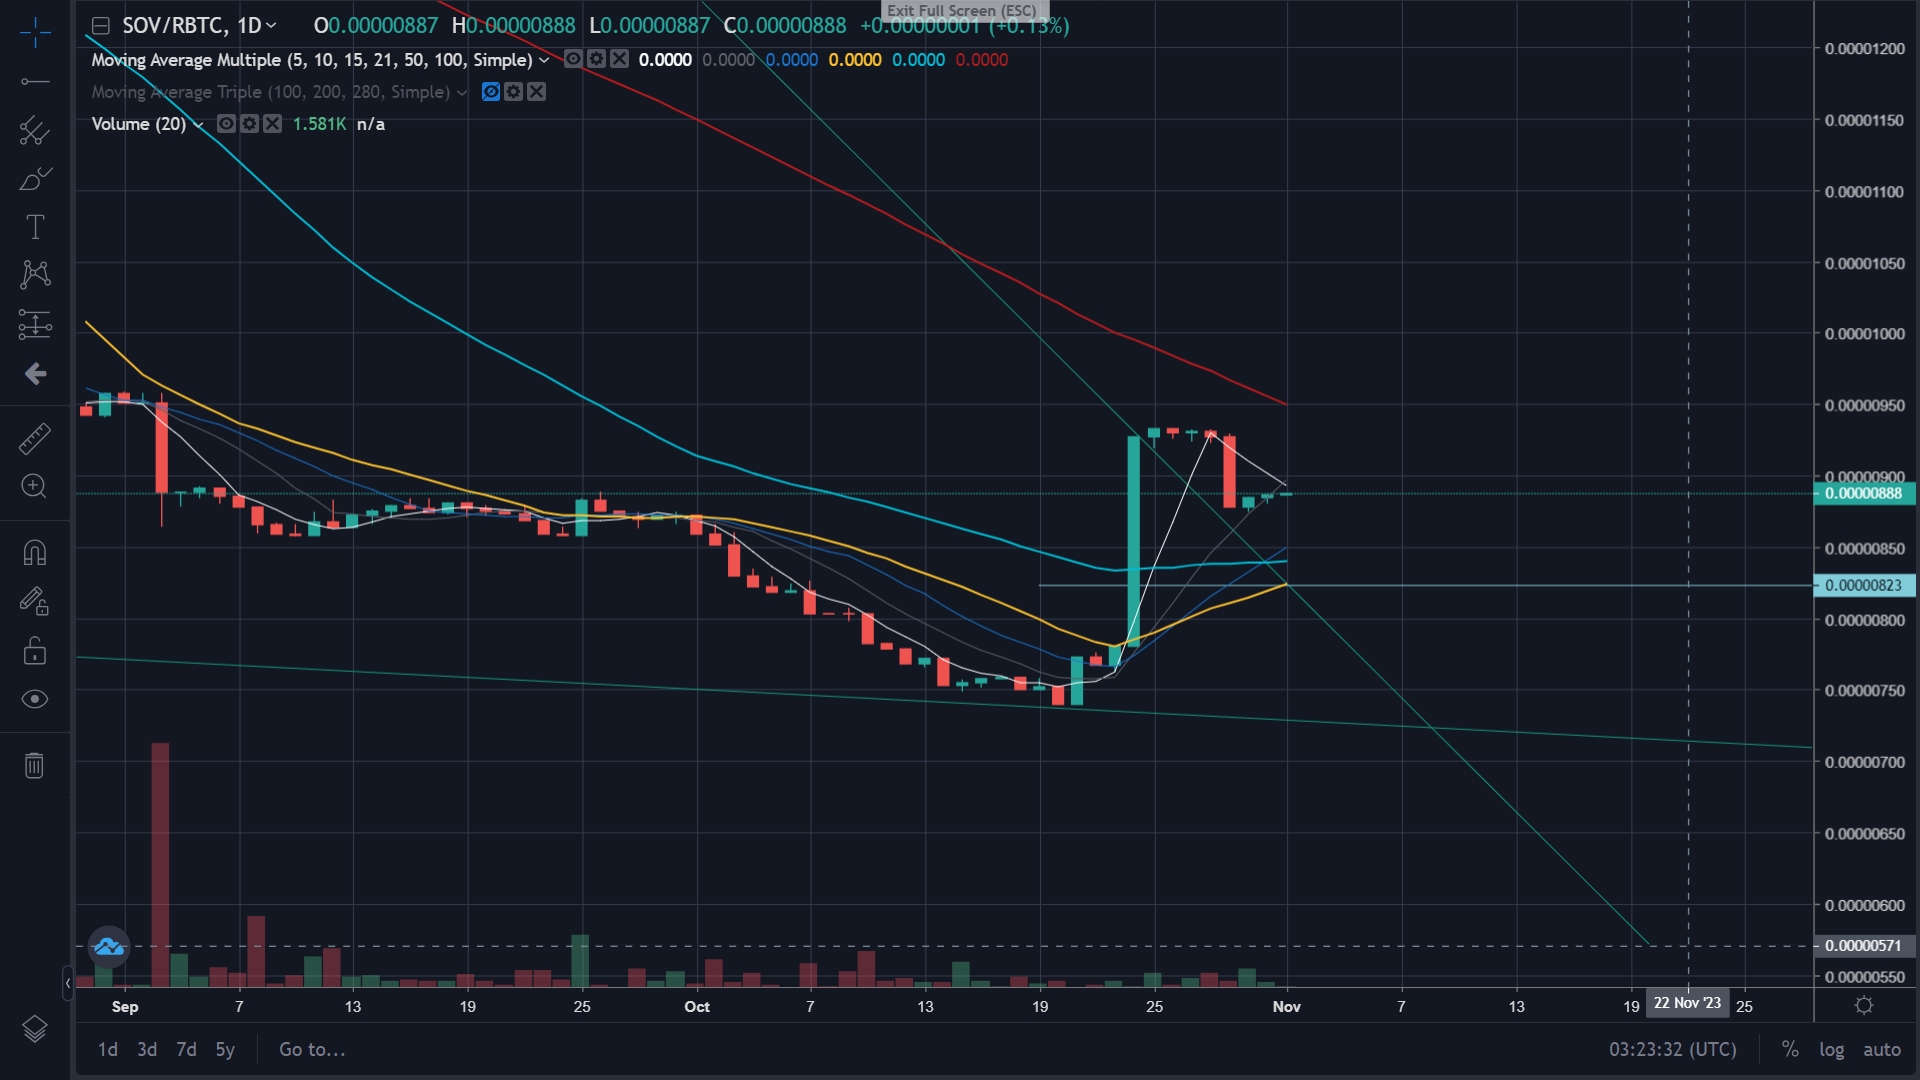The image size is (1920, 1080).
Task: Remove the Volume indicator with its X
Action: 272,124
